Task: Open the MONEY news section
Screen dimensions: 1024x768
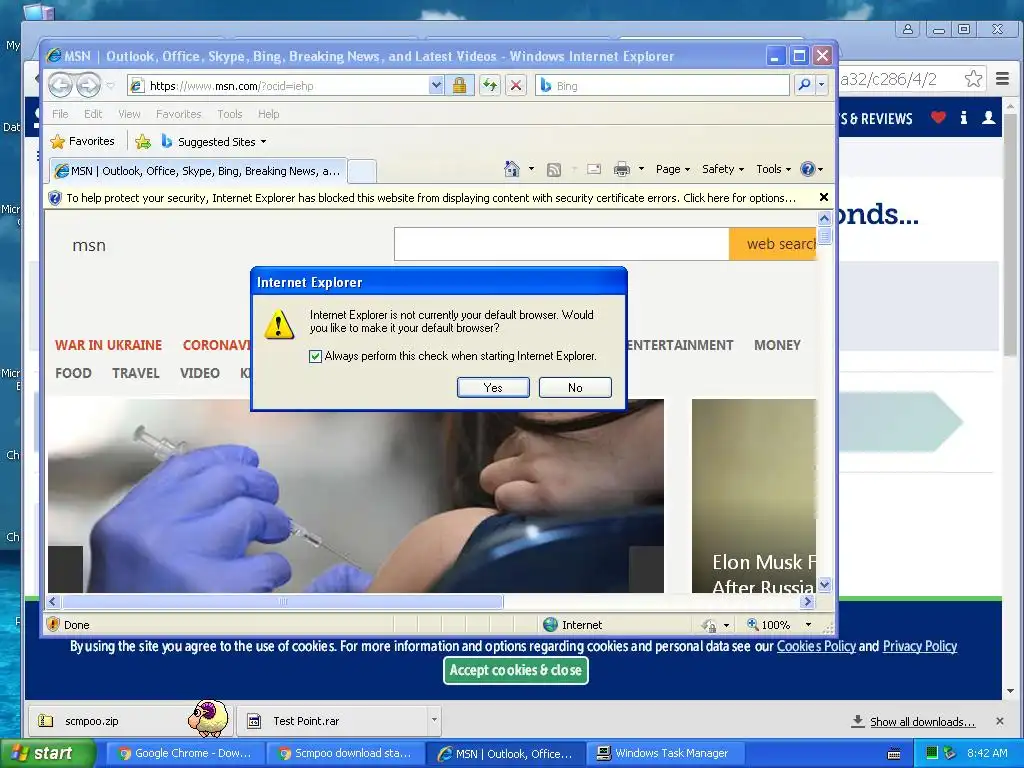Action: (x=777, y=345)
